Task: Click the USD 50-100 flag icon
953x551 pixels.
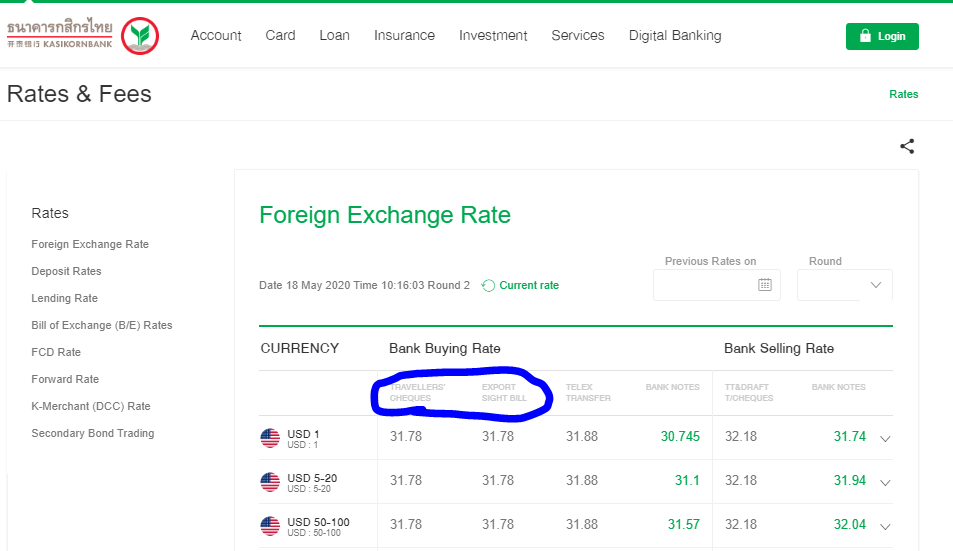Action: pyautogui.click(x=270, y=526)
